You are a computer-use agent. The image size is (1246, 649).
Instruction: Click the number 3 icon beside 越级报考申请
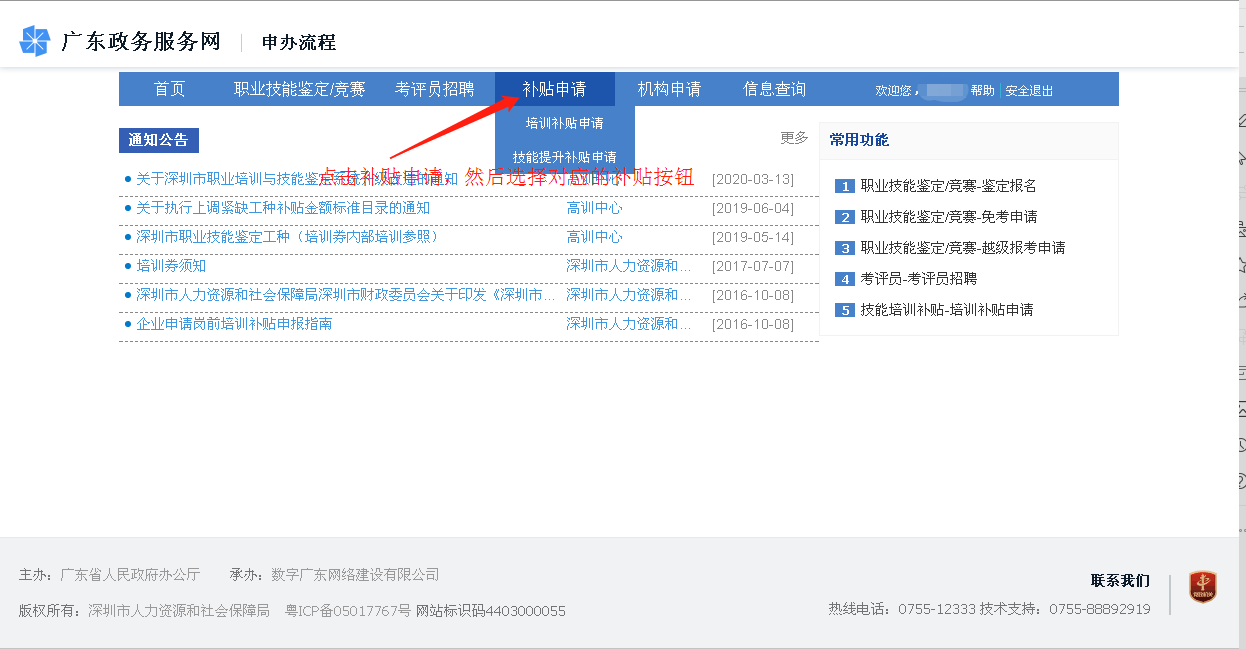pos(845,248)
